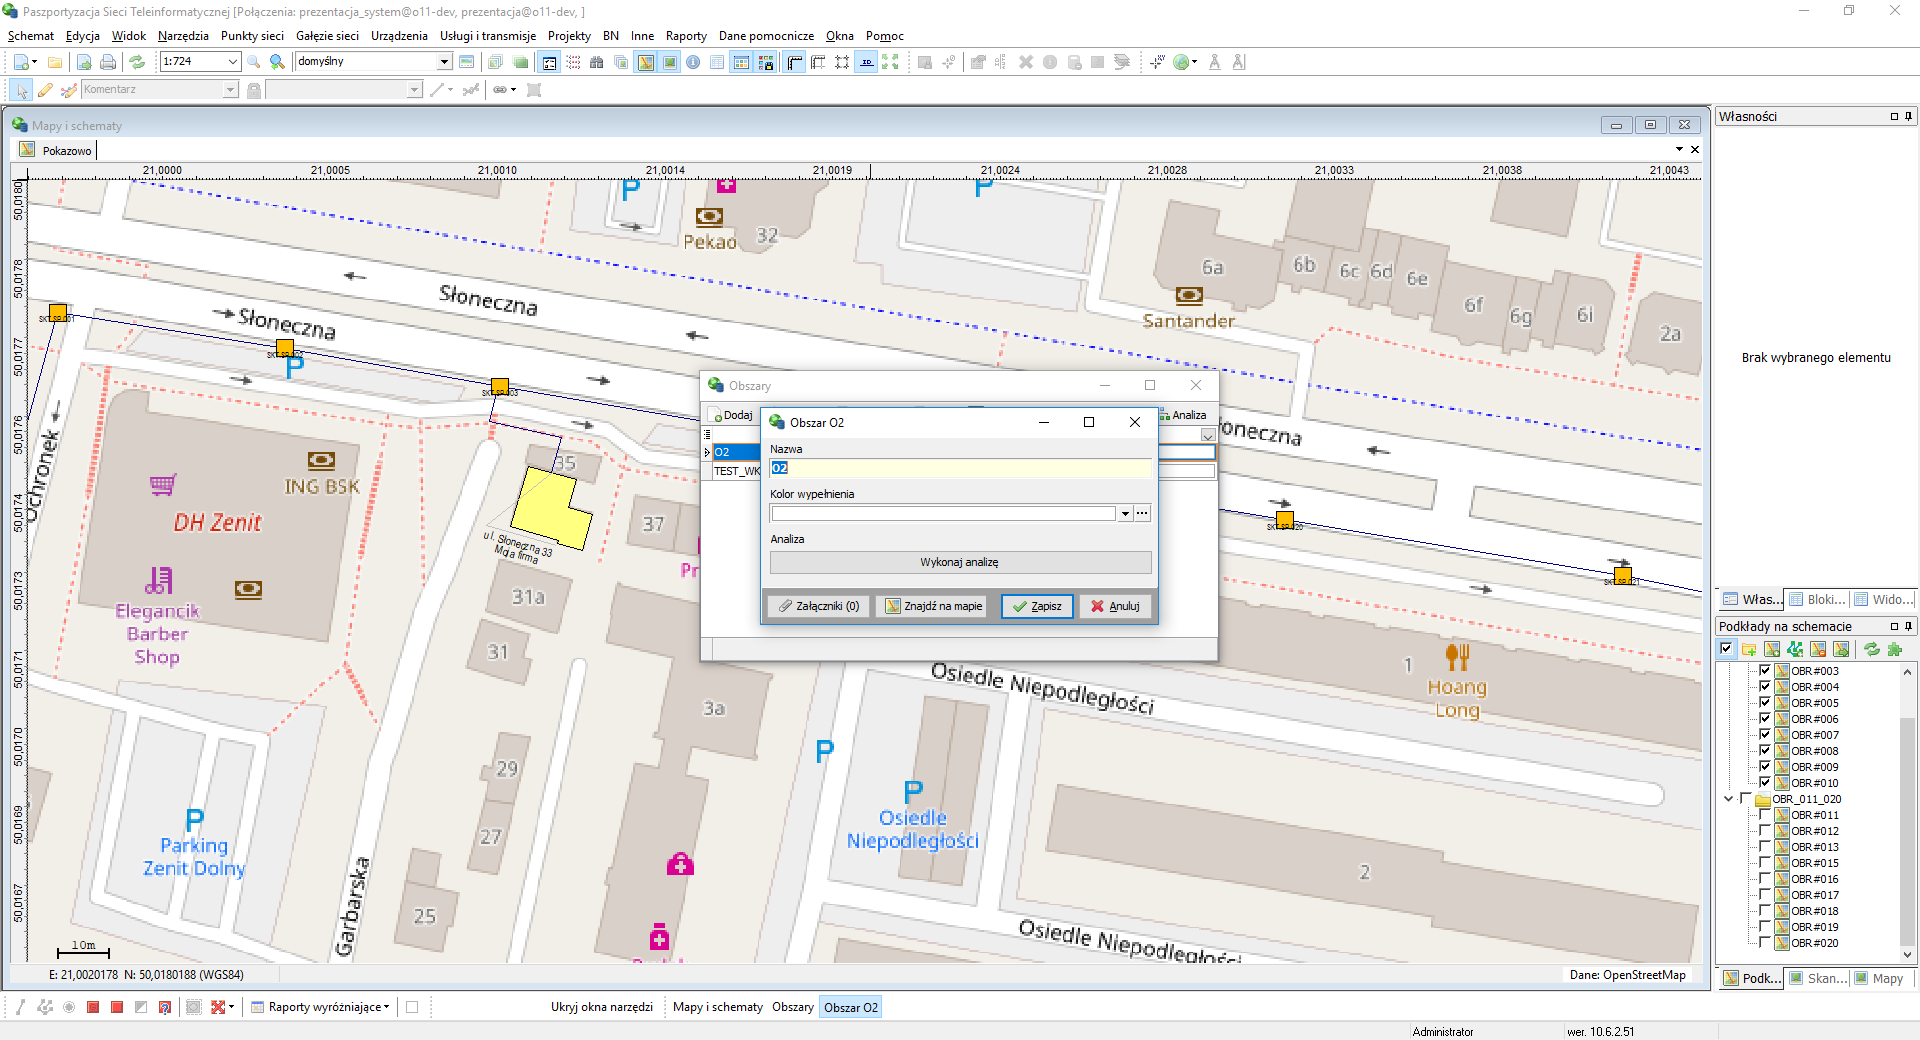Click the binoculars search icon
Screen dimensions: 1920x1040
(x=597, y=62)
